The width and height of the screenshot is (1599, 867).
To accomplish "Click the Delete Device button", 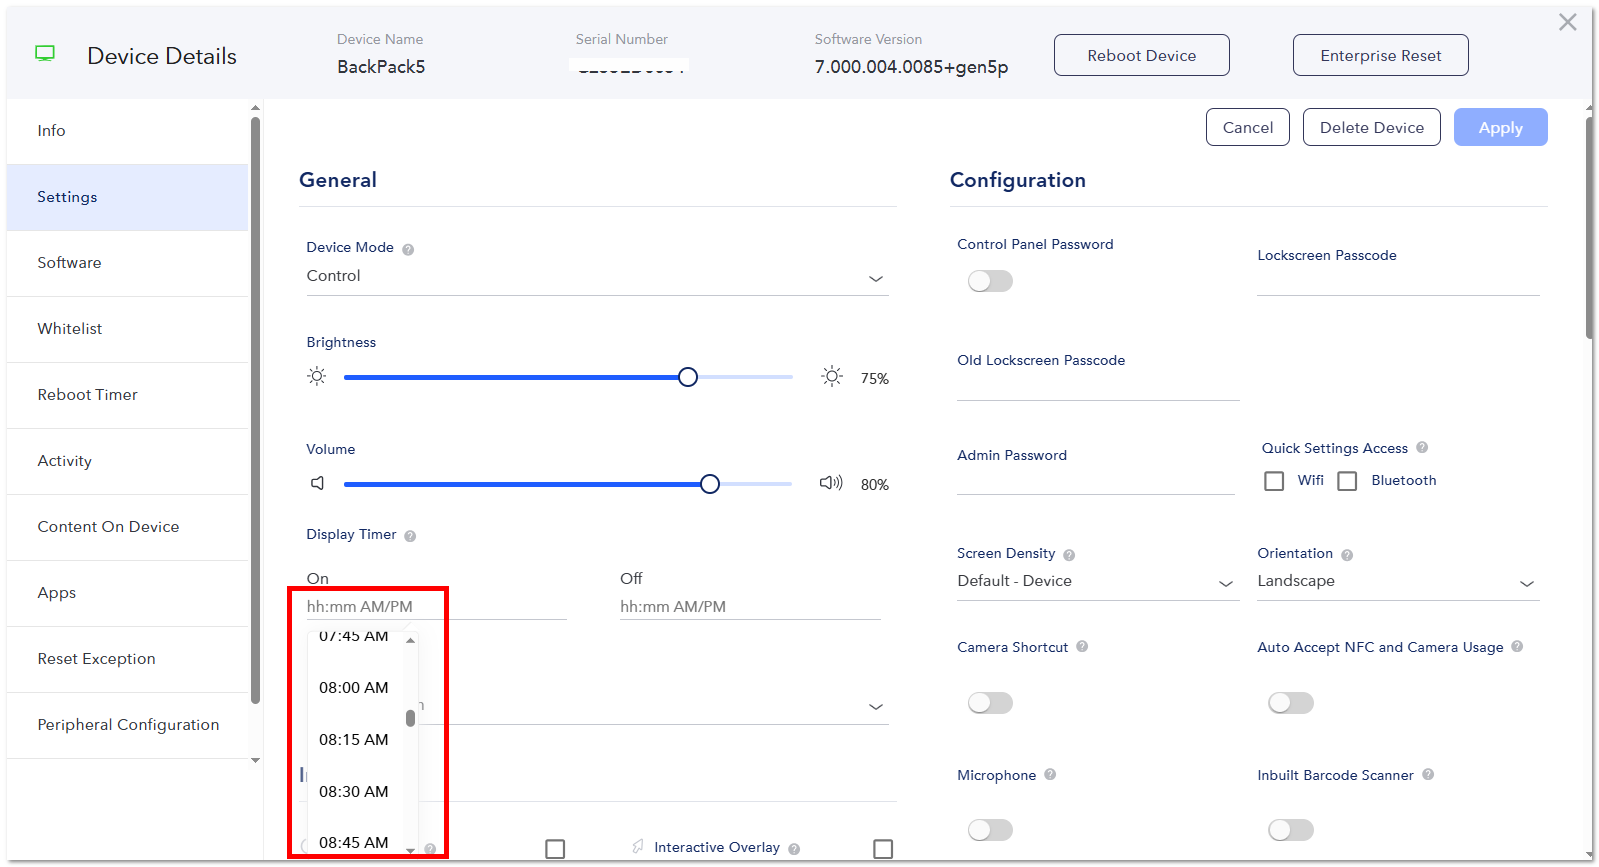I will [1371, 127].
